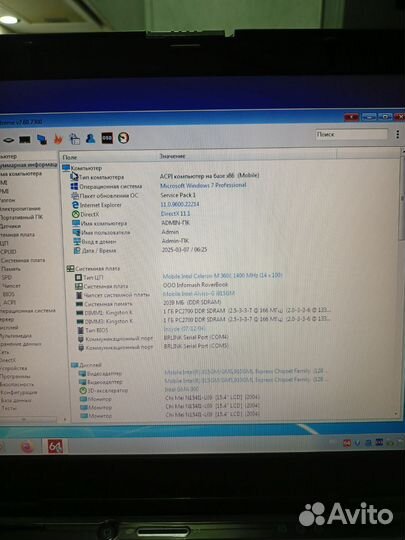Image resolution: width=405 pixels, height=540 pixels.
Task: Open the disk benchmark toolbar icon
Action: tap(8, 140)
